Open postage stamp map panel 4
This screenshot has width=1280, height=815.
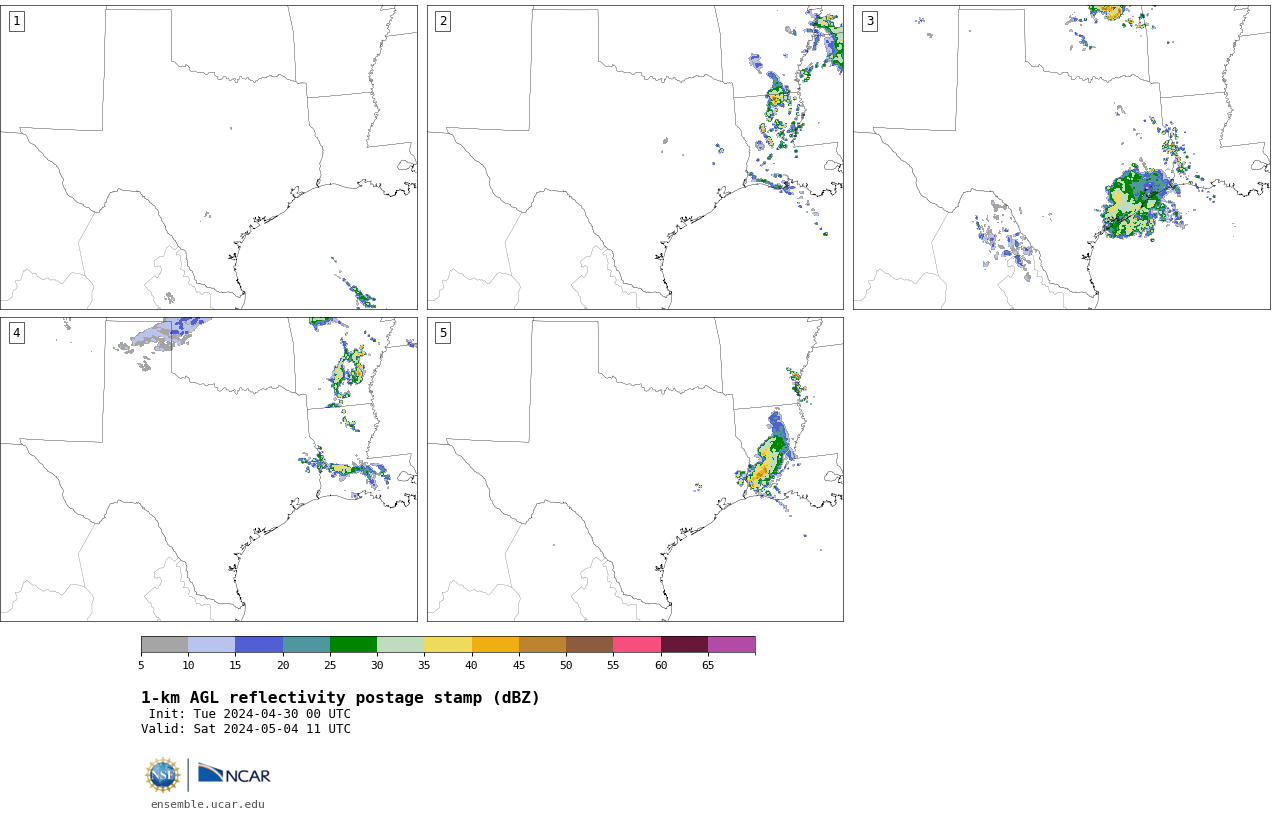tap(209, 469)
